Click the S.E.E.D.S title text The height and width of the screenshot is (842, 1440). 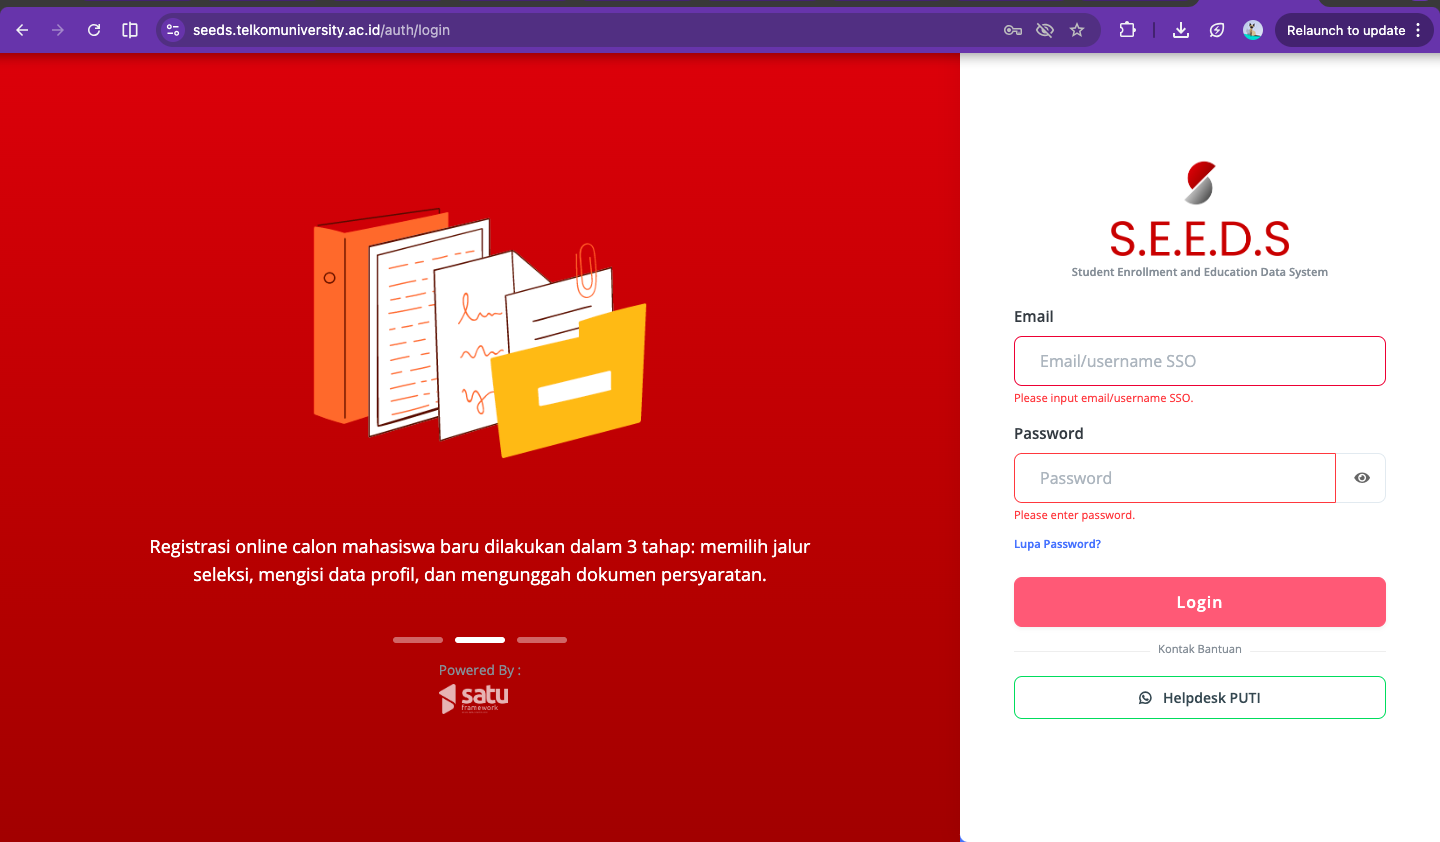(x=1200, y=240)
